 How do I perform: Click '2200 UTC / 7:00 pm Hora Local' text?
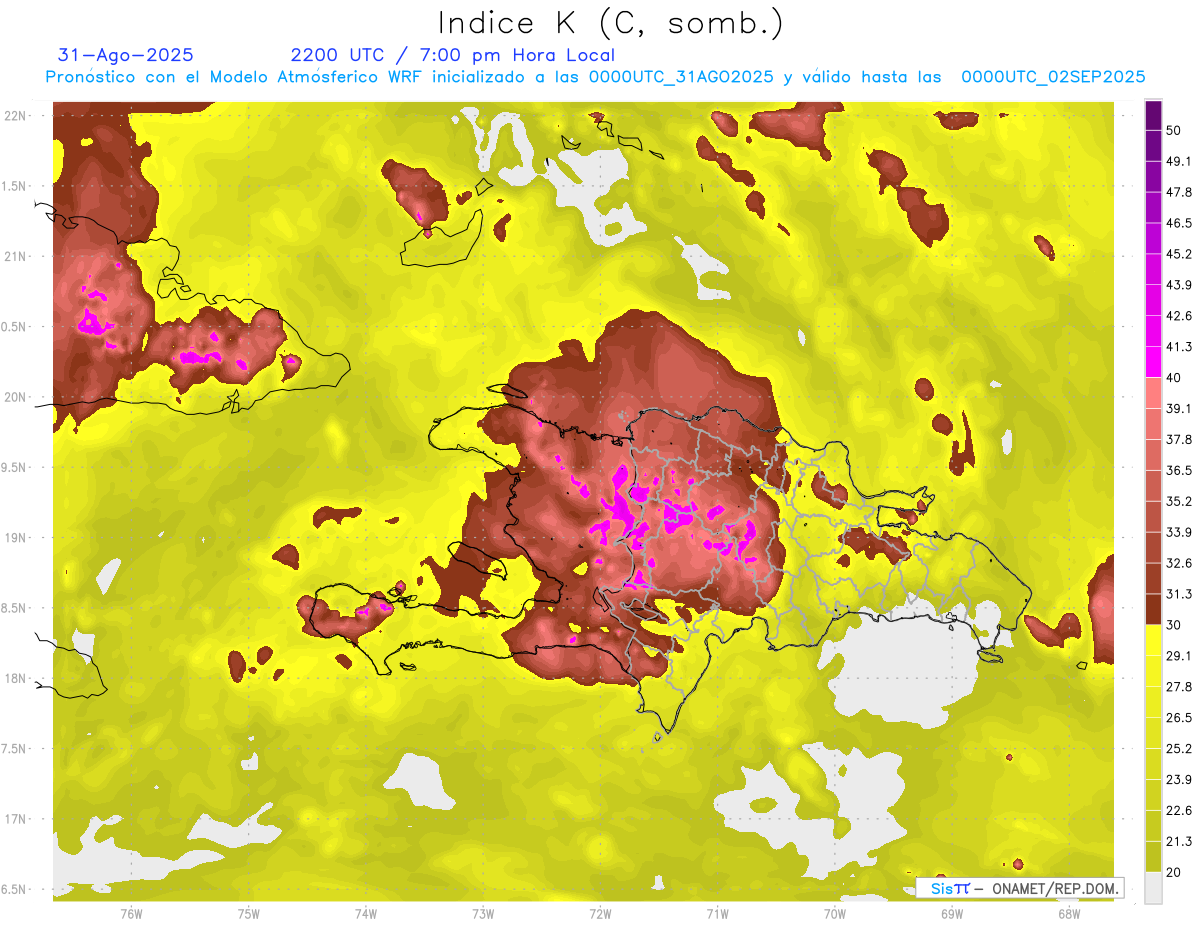click(x=452, y=55)
